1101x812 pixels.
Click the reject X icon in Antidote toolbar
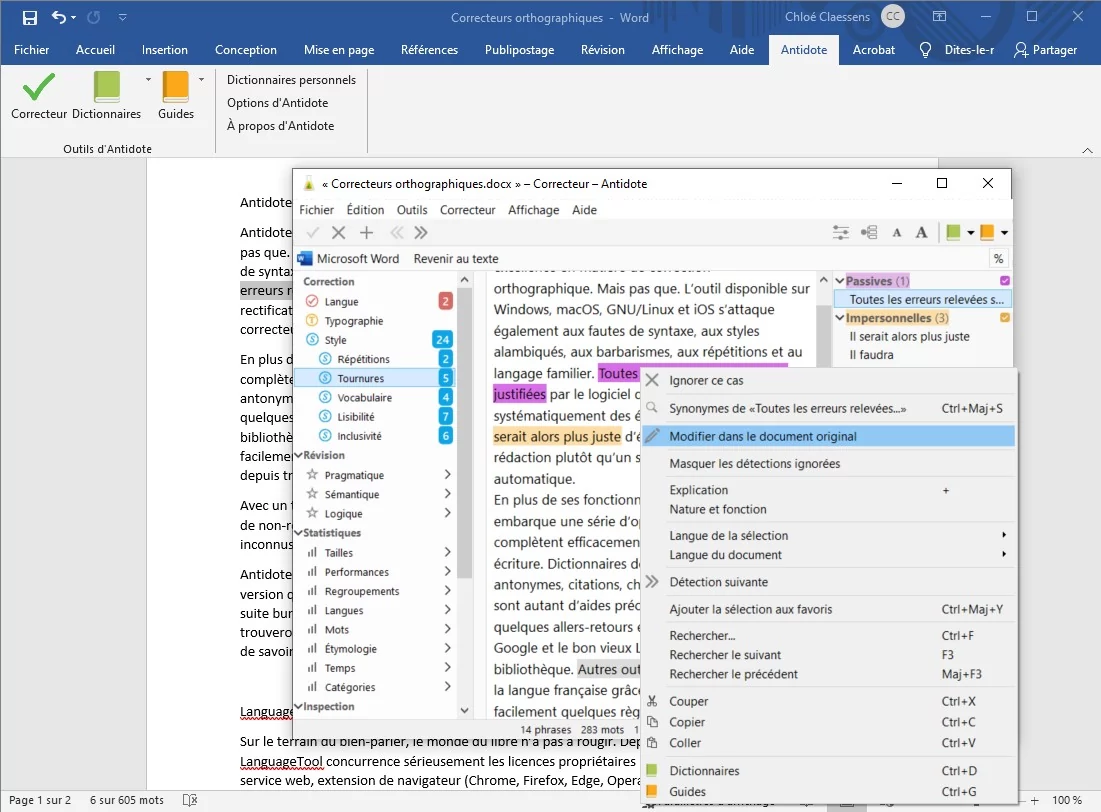click(x=338, y=233)
